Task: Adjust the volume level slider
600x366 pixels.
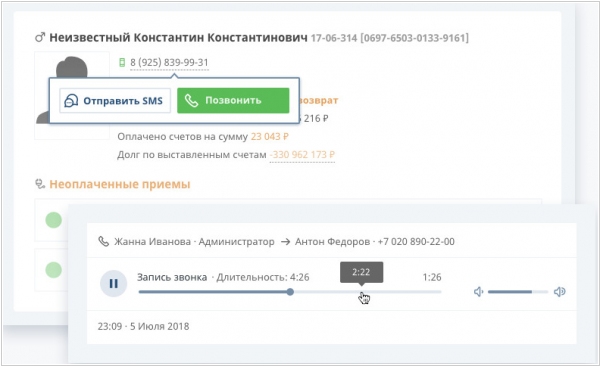Action: click(x=518, y=292)
